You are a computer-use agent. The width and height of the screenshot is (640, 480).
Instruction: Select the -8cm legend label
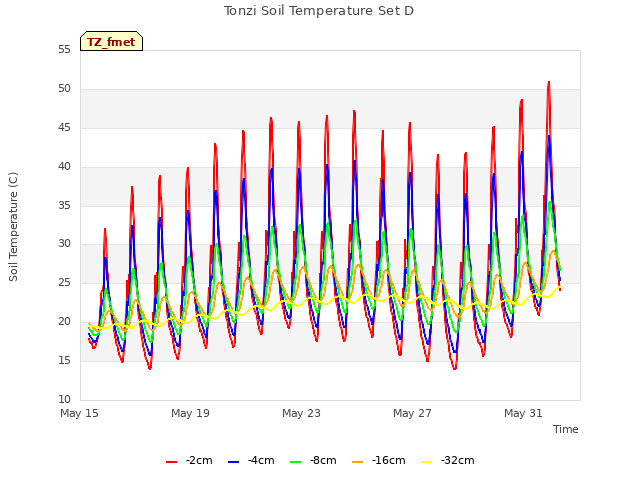point(323,460)
